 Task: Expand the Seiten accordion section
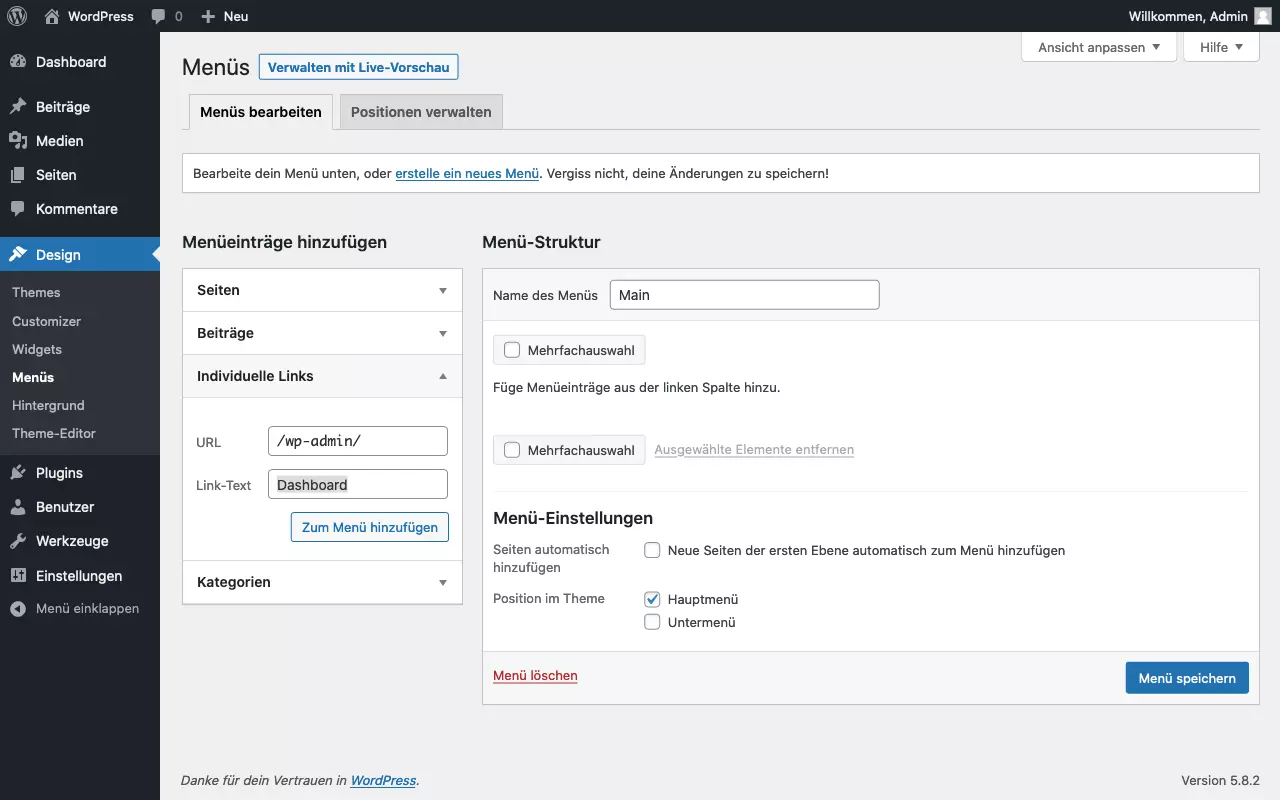tap(322, 290)
